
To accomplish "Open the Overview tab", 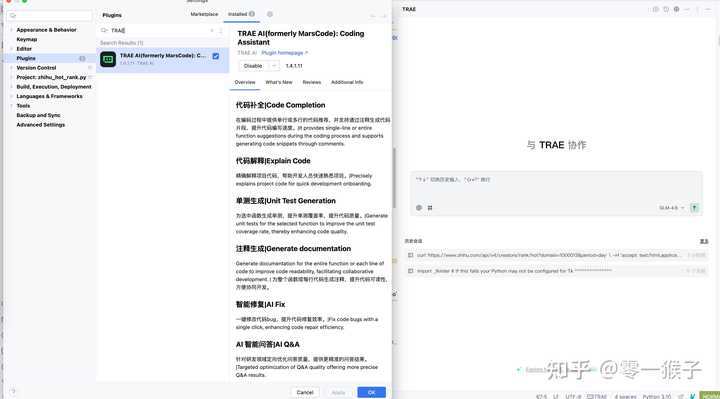I will (x=245, y=82).
